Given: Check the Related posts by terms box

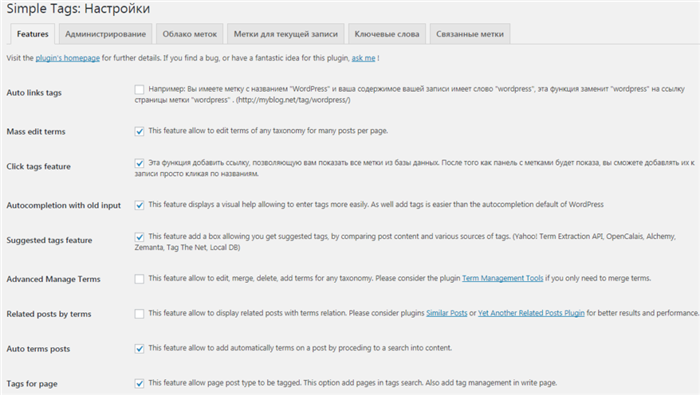Looking at the screenshot, I should [x=139, y=314].
